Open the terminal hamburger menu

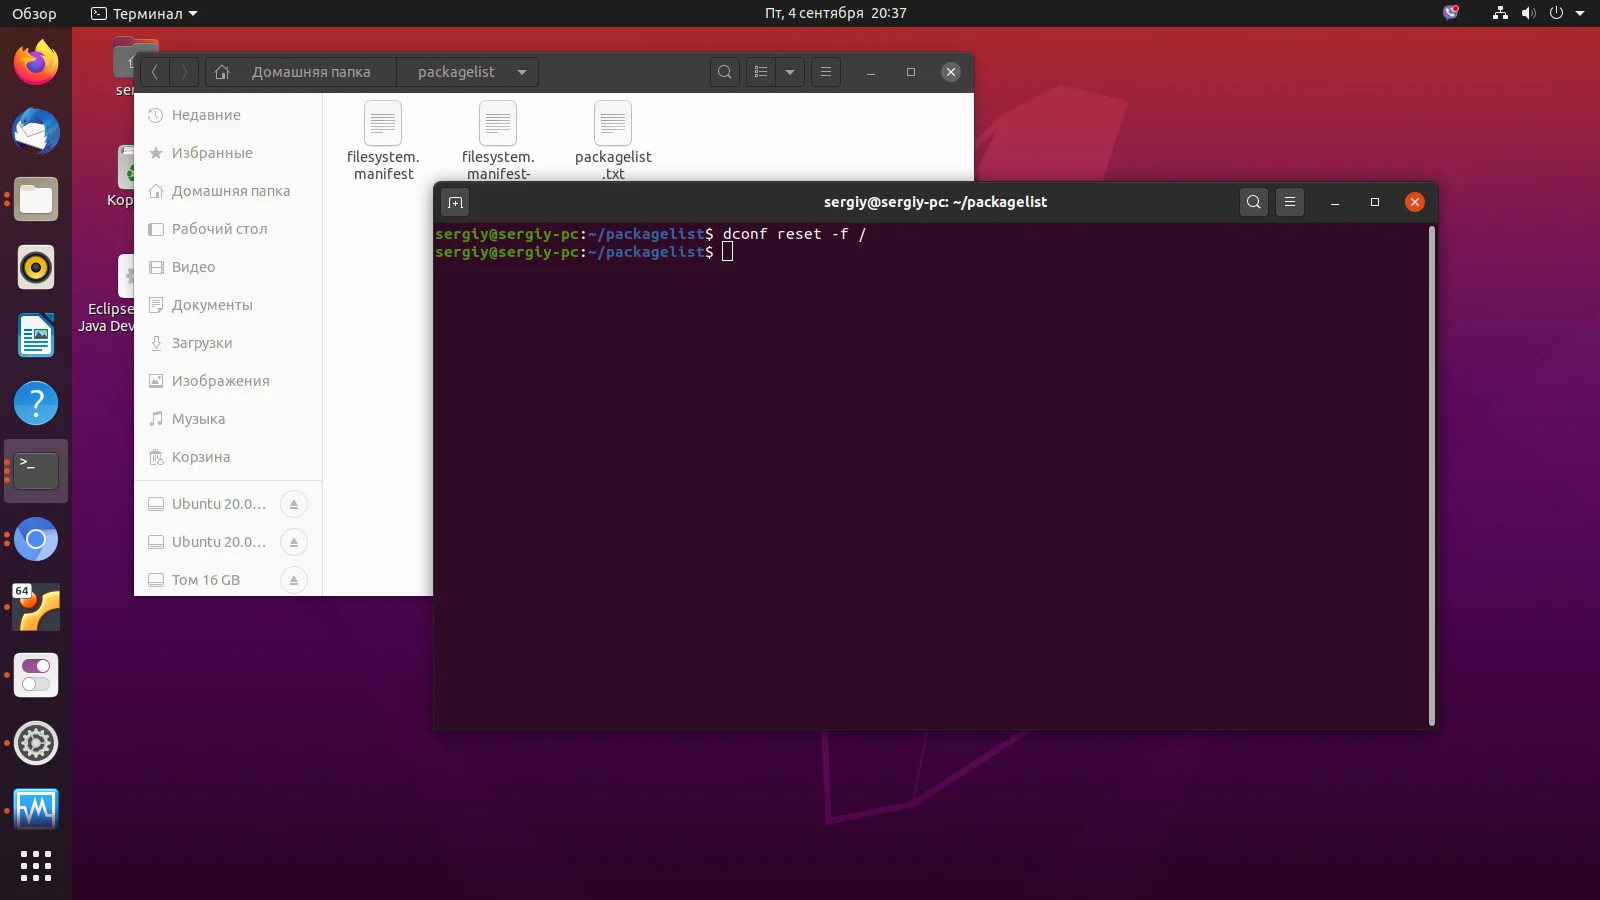tap(1290, 202)
